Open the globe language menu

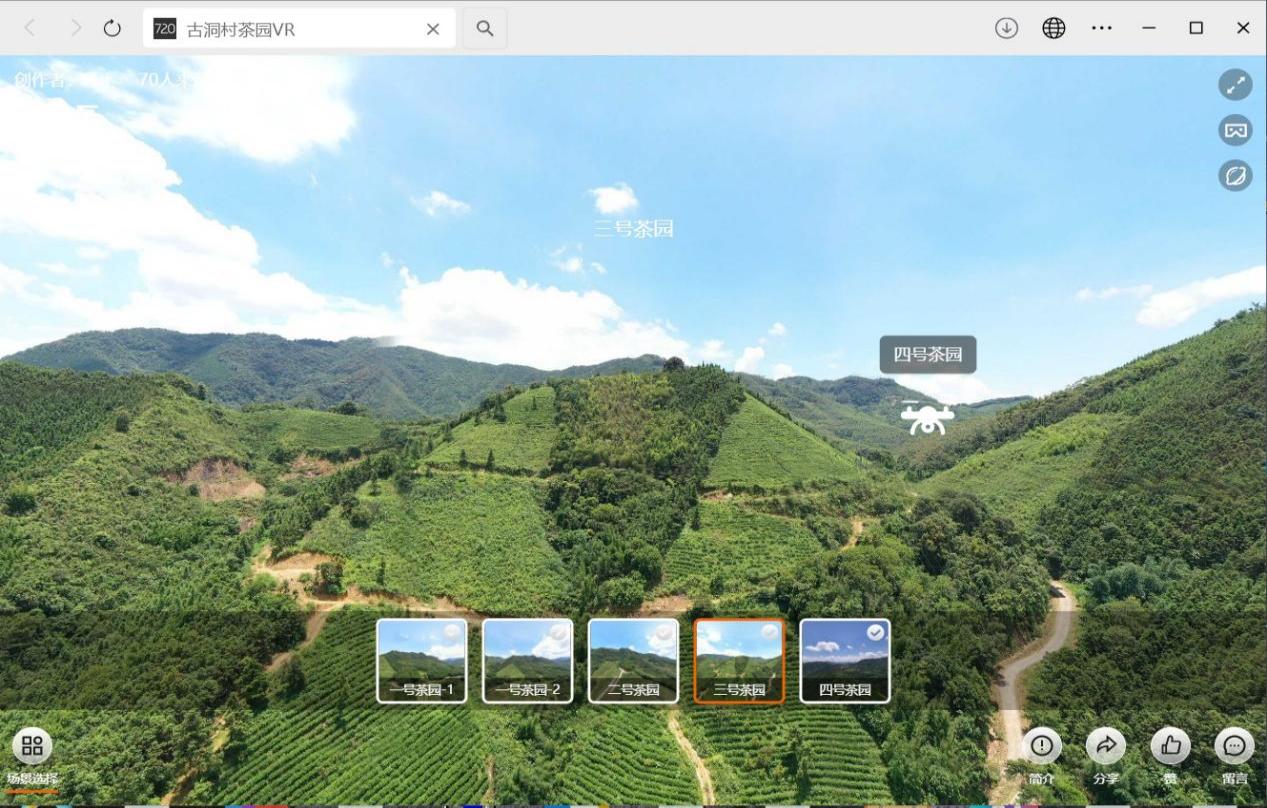click(x=1053, y=28)
